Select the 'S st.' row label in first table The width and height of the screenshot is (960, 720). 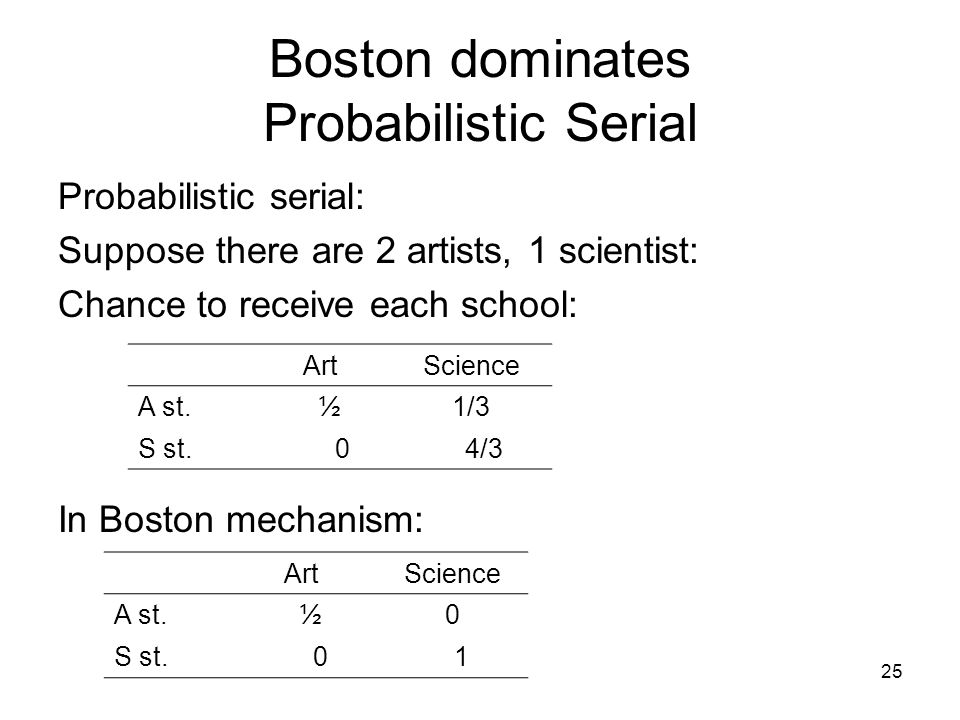165,449
